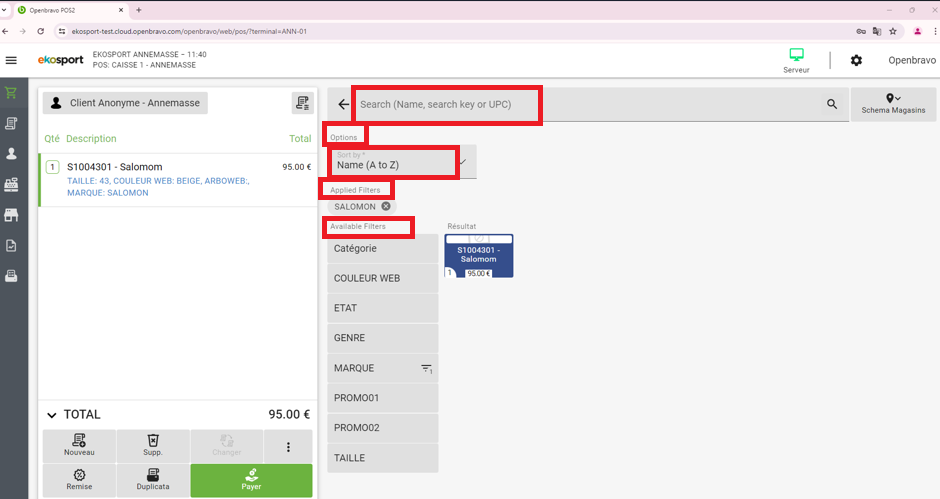Open the Schema Magasins store selector
This screenshot has width=940, height=499.
tap(893, 104)
